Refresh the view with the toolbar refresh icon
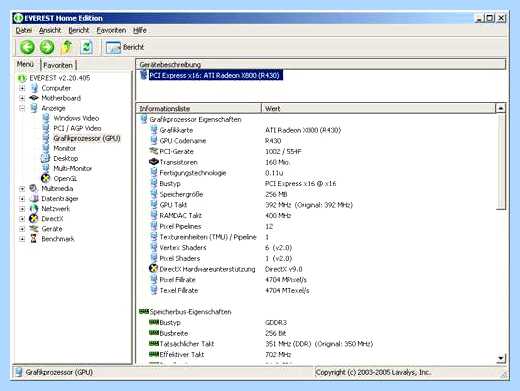This screenshot has width=520, height=391. tap(86, 47)
